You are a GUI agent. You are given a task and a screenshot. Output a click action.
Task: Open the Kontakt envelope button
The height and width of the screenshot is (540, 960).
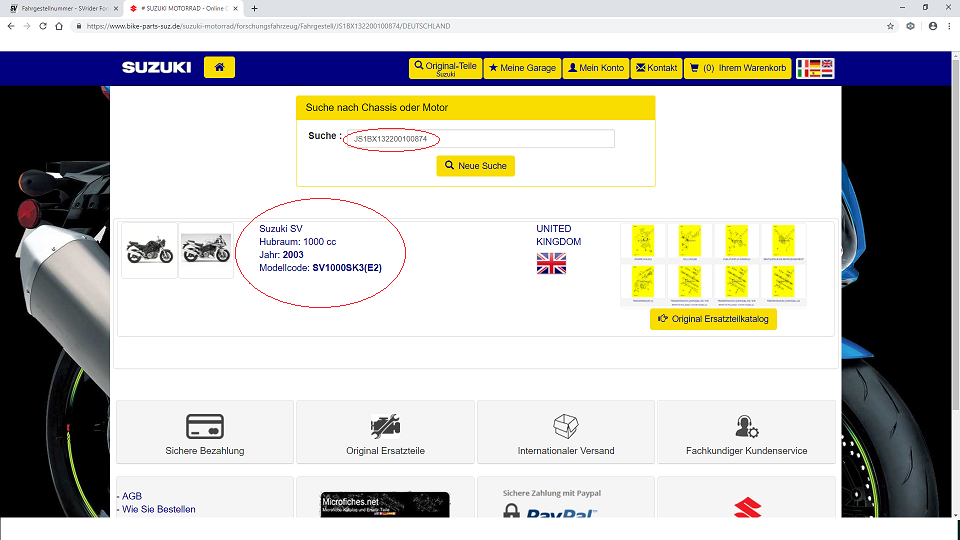[656, 68]
